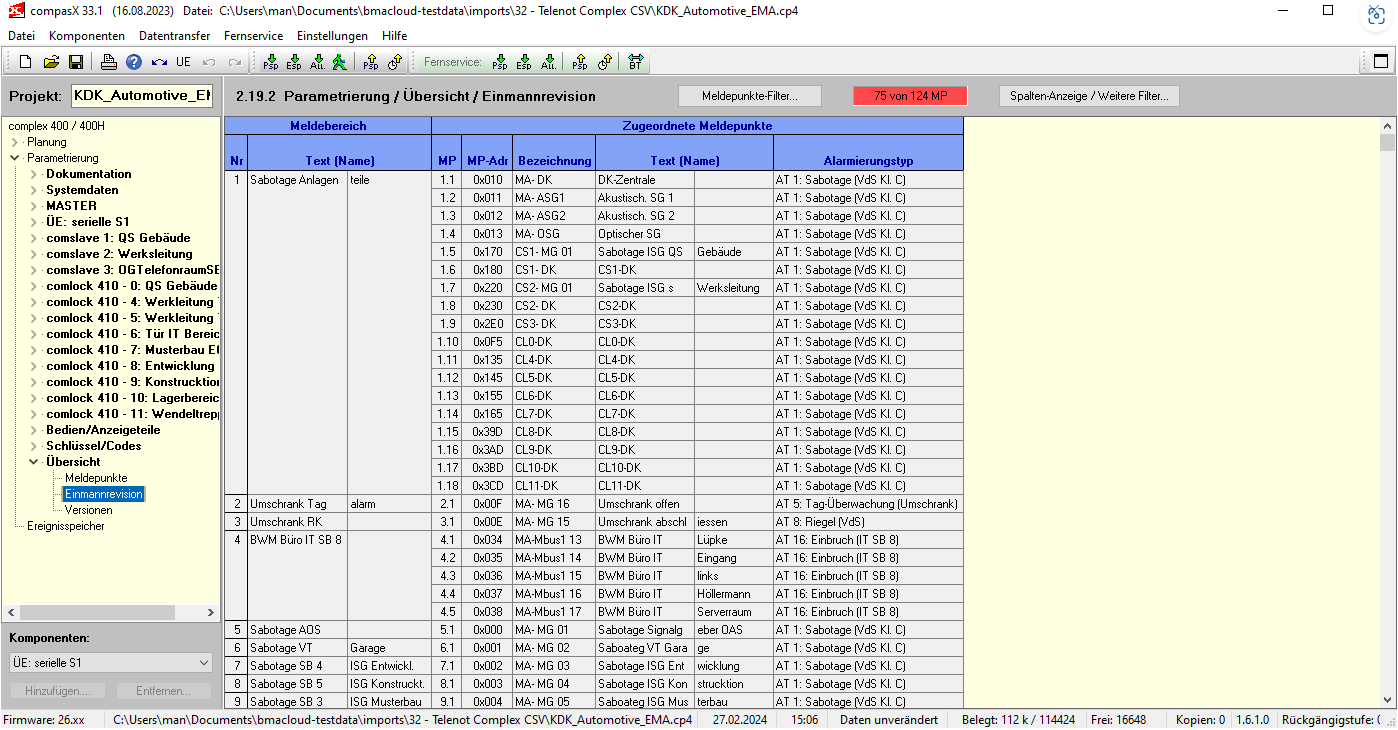The height and width of the screenshot is (730, 1398).
Task: Collapse the Parametrierung tree node
Action: 14,158
